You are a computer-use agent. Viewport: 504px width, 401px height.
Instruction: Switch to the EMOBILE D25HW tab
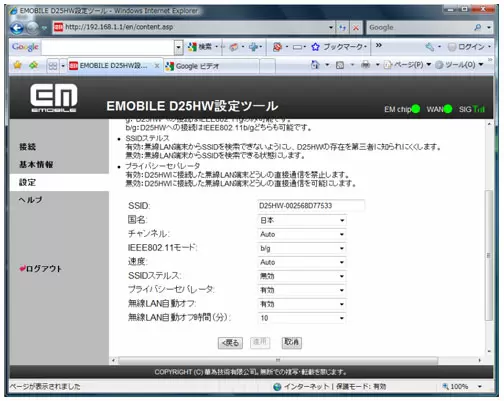pos(115,66)
